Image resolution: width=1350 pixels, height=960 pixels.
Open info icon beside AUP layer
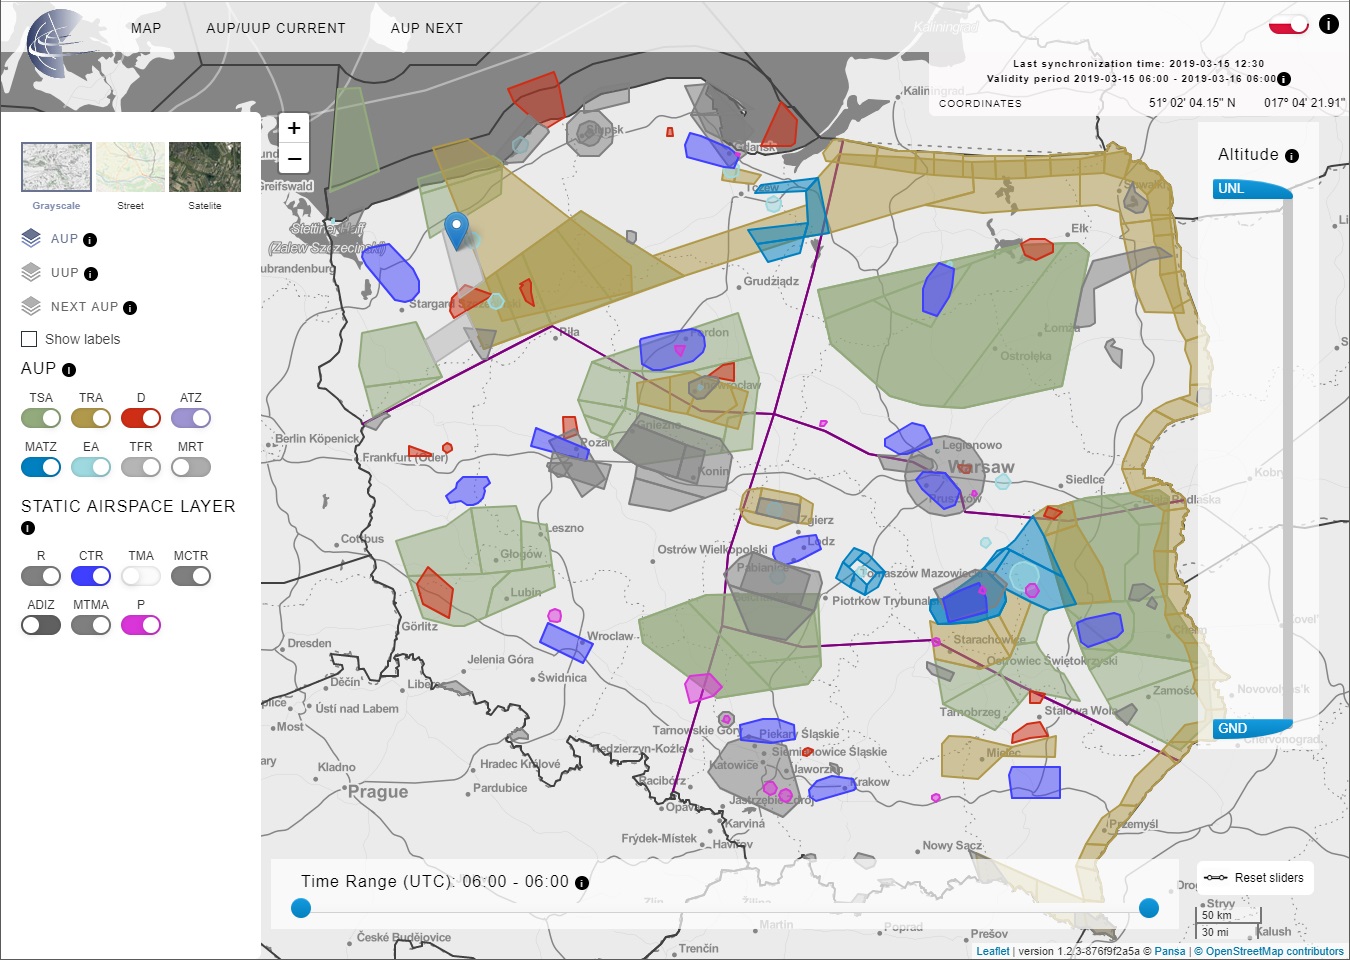[x=90, y=240]
